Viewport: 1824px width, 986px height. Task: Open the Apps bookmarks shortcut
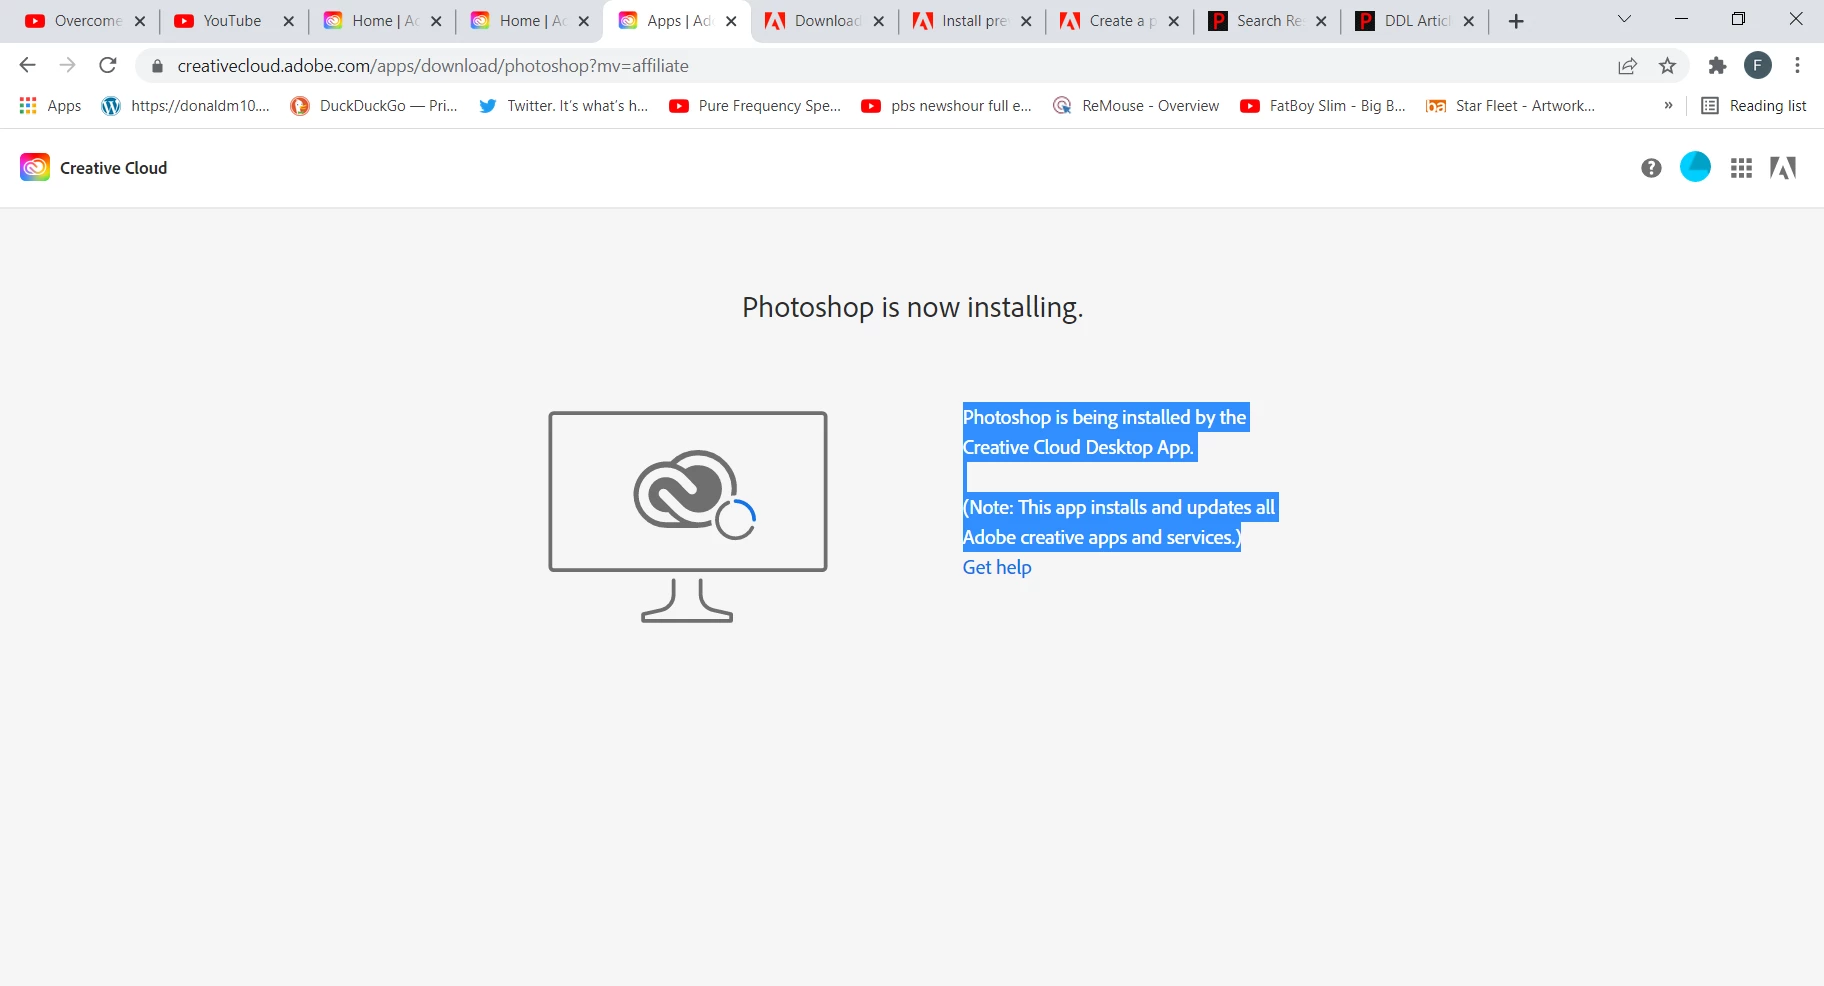(50, 106)
